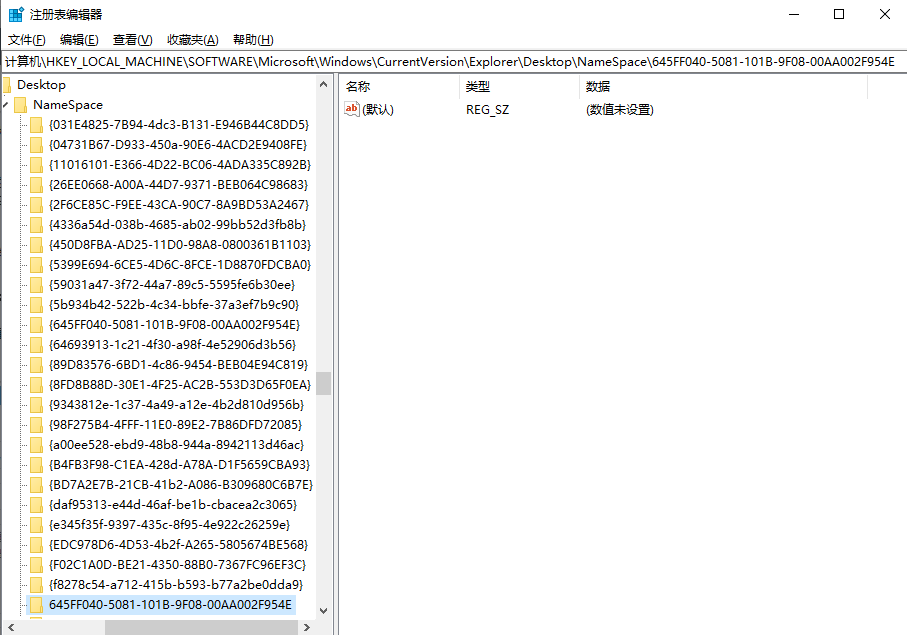This screenshot has height=635, width=907.
Task: Click the string value icon beside (默认)
Action: (x=351, y=109)
